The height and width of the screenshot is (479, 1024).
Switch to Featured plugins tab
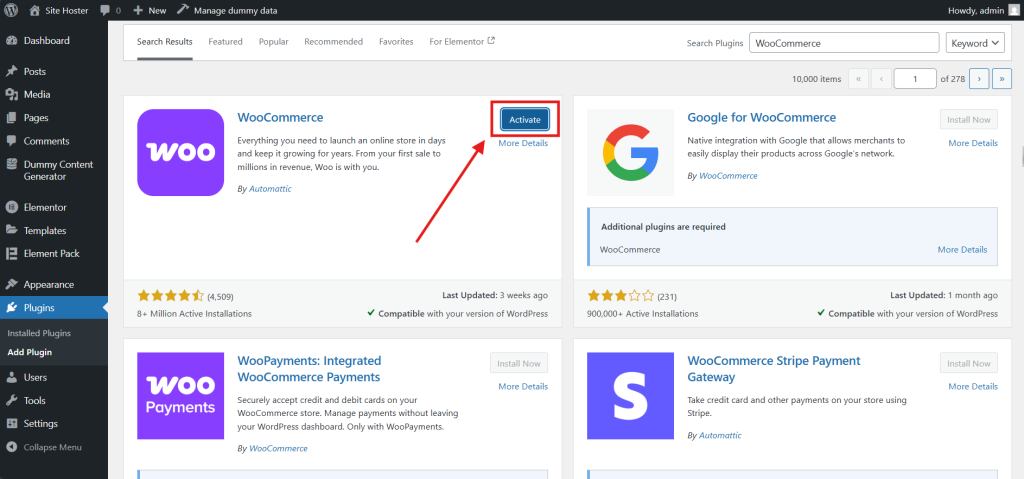point(225,42)
